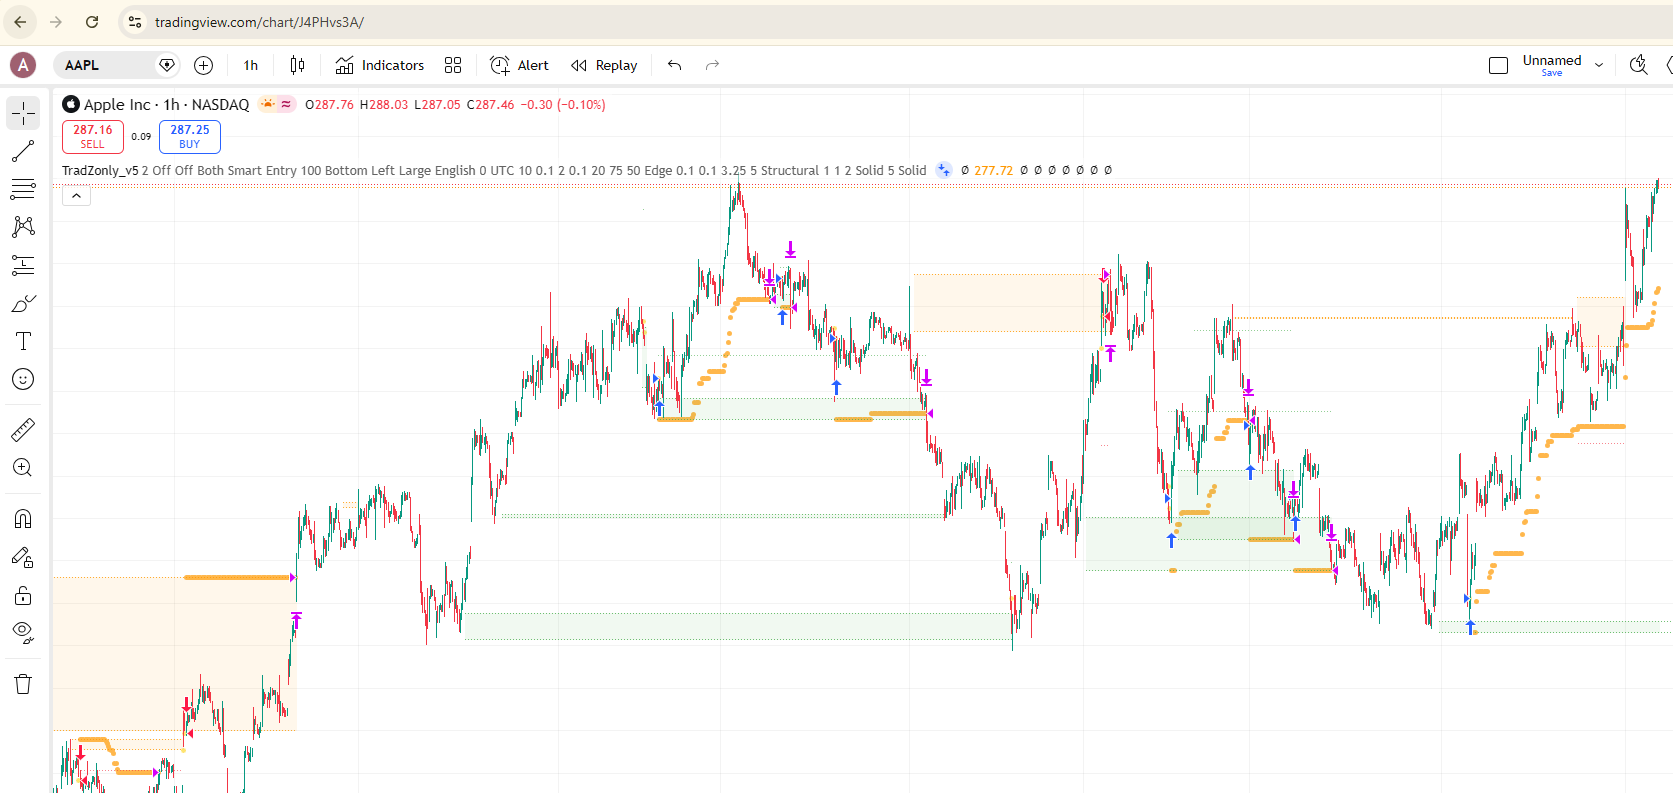Remove drawings with the trash icon
Viewport: 1673px width, 793px height.
coord(23,685)
